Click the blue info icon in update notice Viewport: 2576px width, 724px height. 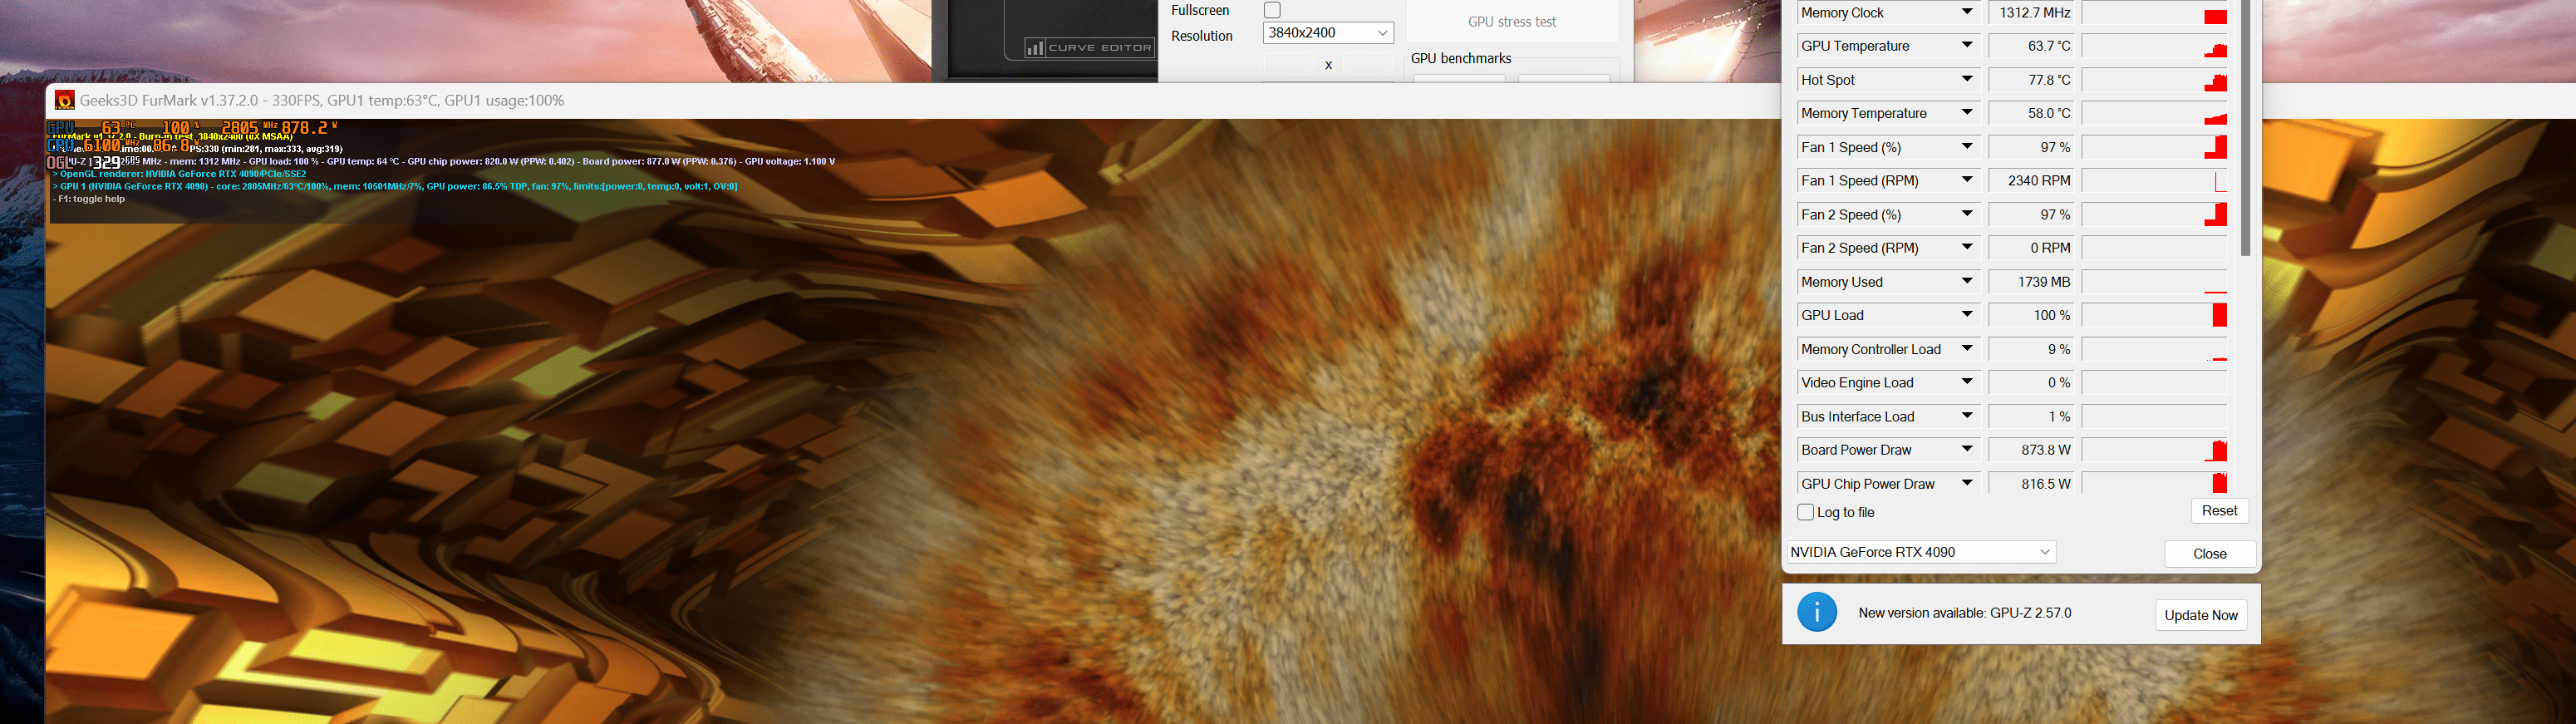click(x=1816, y=612)
